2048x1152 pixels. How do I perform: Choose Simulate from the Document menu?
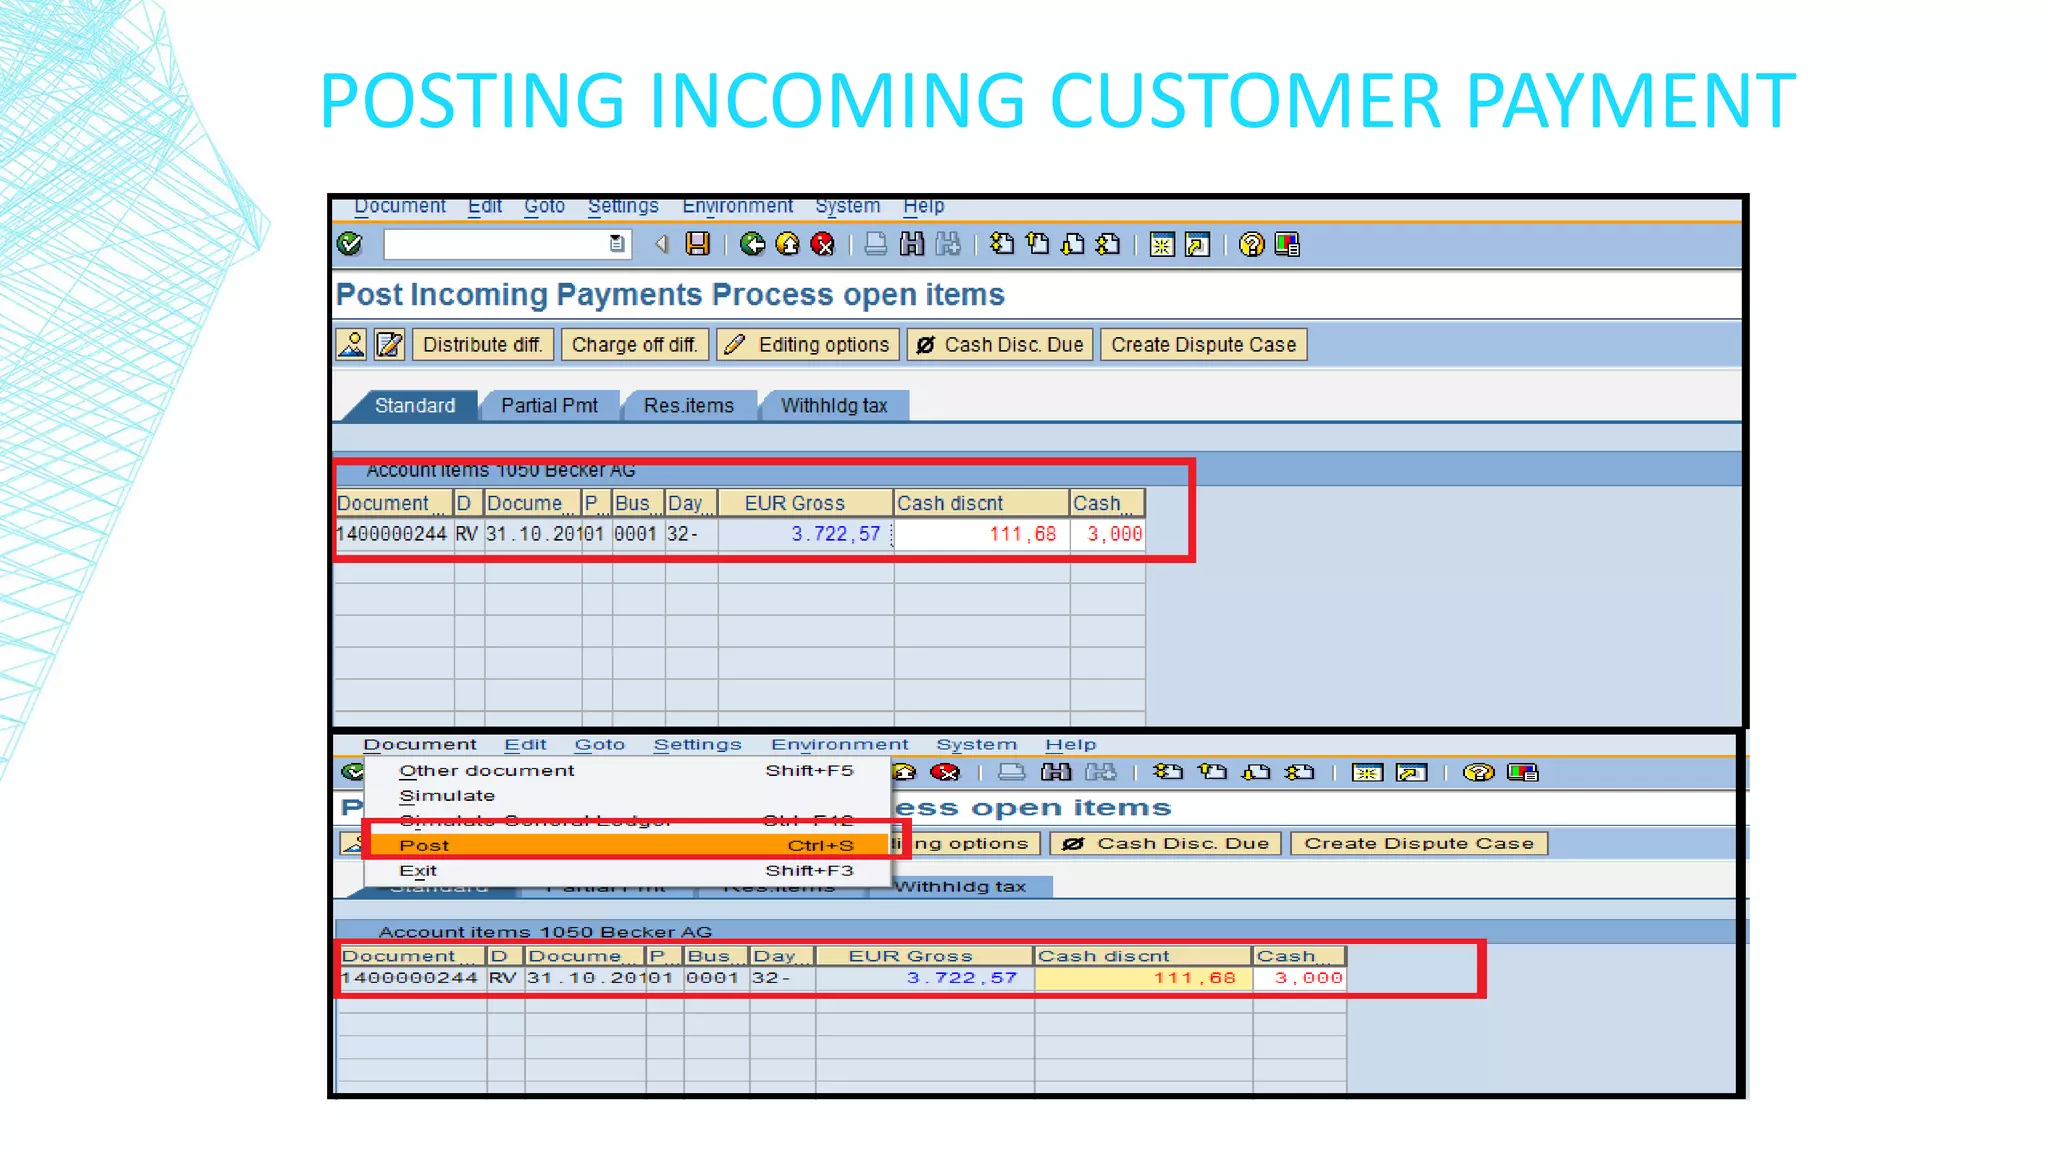[627, 795]
